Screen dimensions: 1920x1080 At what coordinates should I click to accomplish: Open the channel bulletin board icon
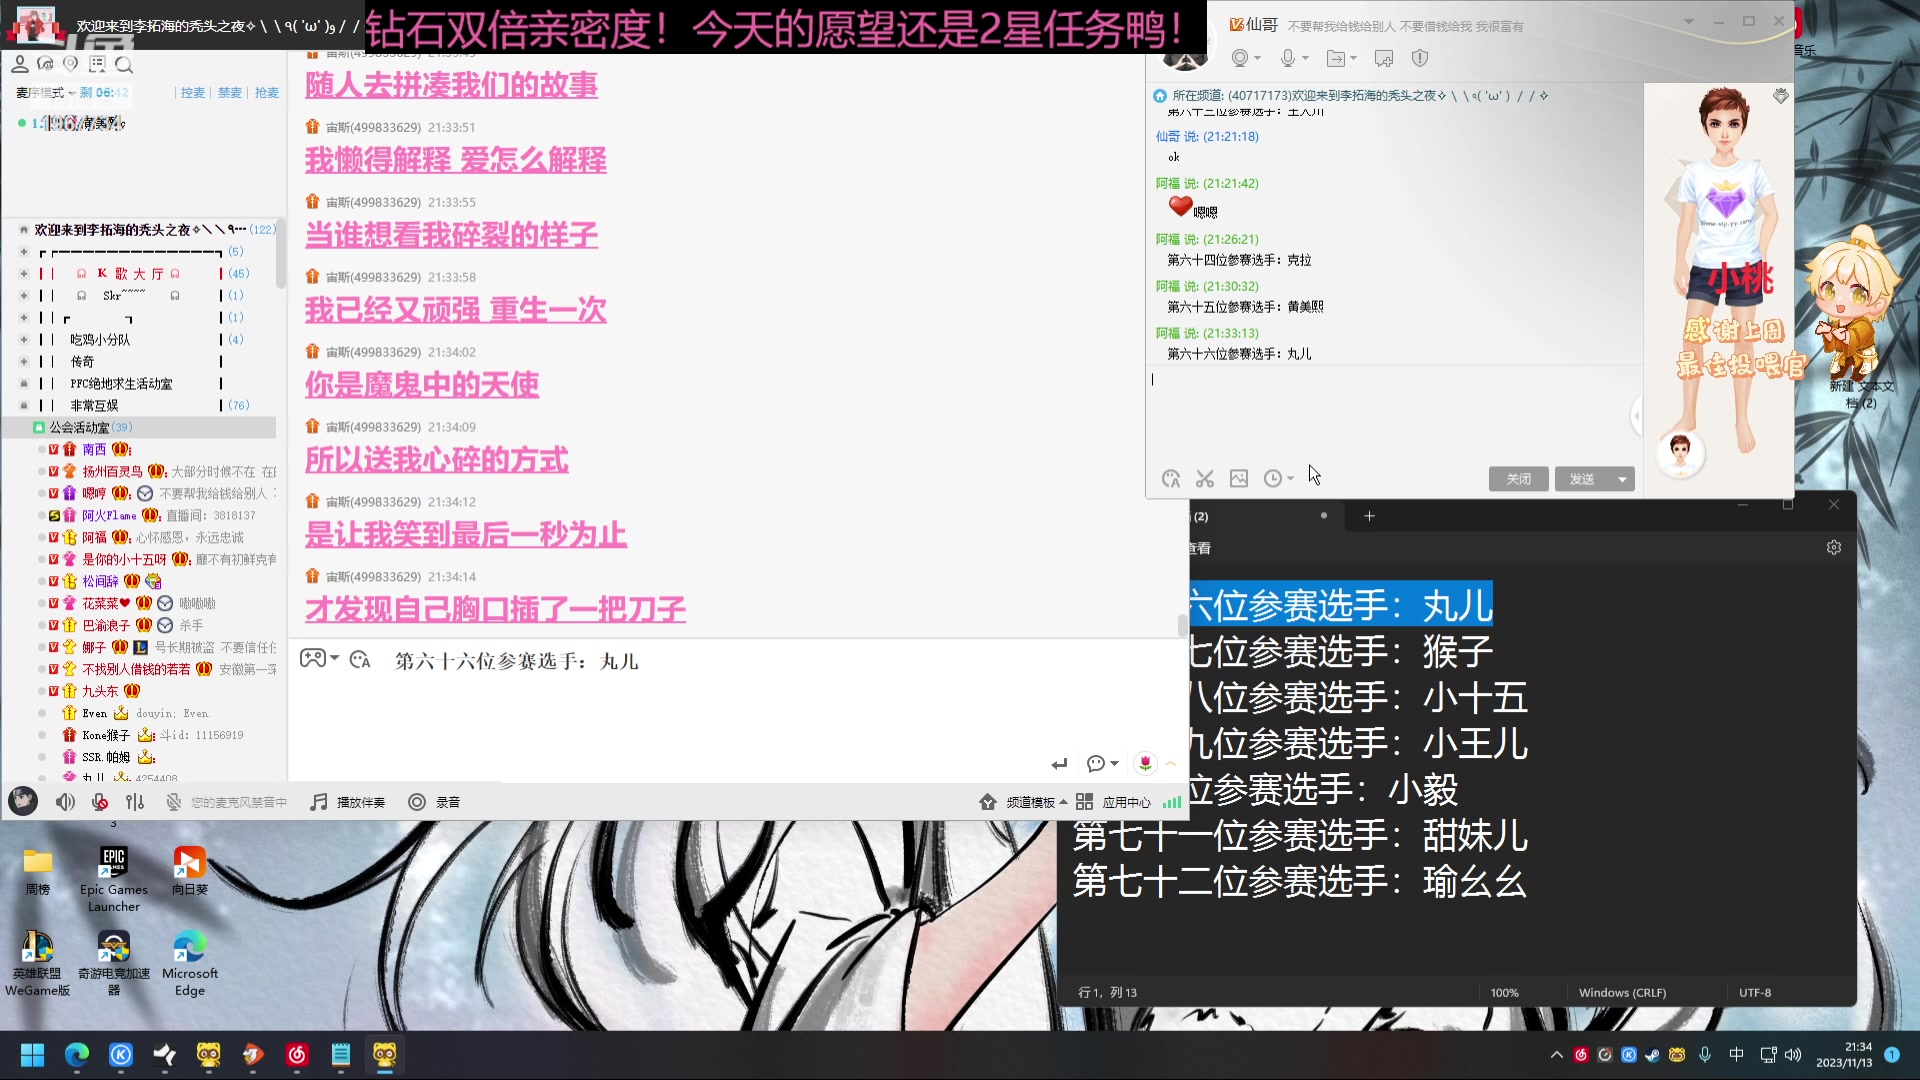[97, 64]
